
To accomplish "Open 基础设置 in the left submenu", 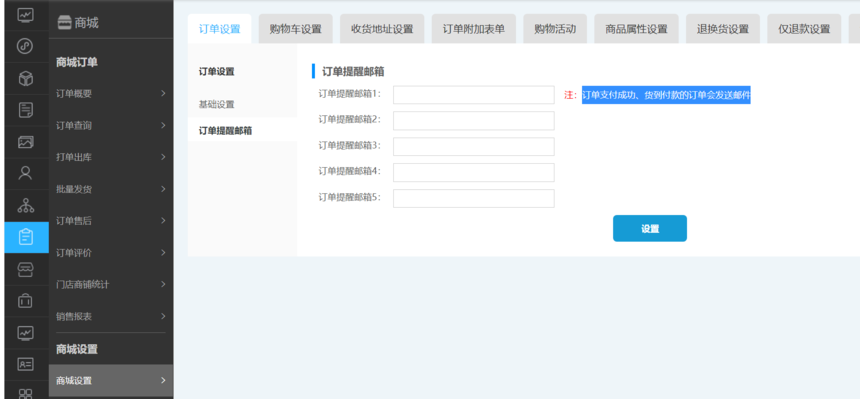I will [x=217, y=104].
